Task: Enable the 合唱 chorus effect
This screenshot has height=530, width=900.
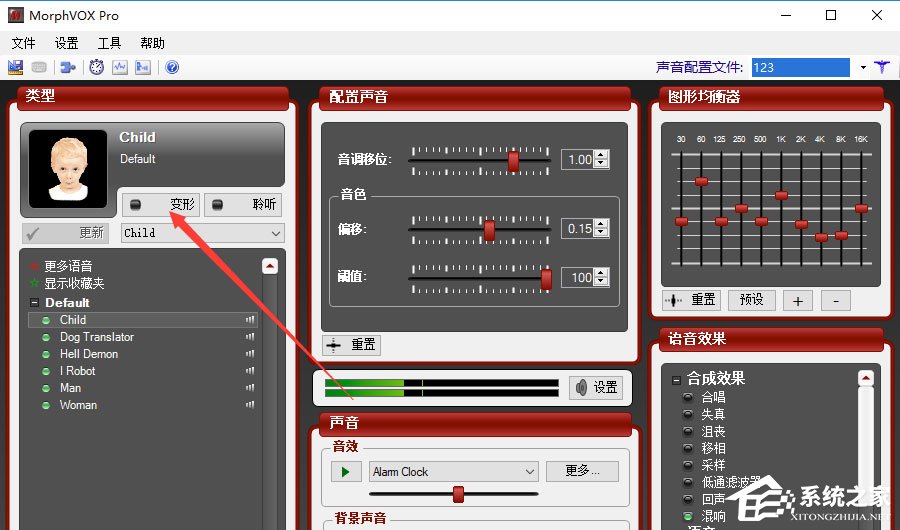Action: [688, 397]
